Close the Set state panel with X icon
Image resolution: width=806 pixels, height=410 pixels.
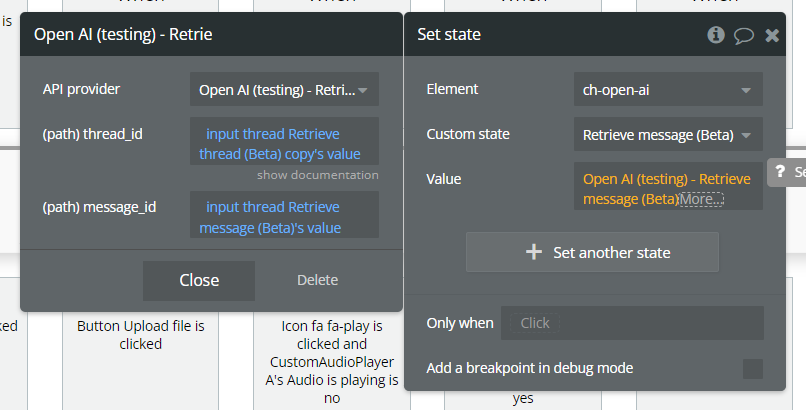(x=772, y=35)
